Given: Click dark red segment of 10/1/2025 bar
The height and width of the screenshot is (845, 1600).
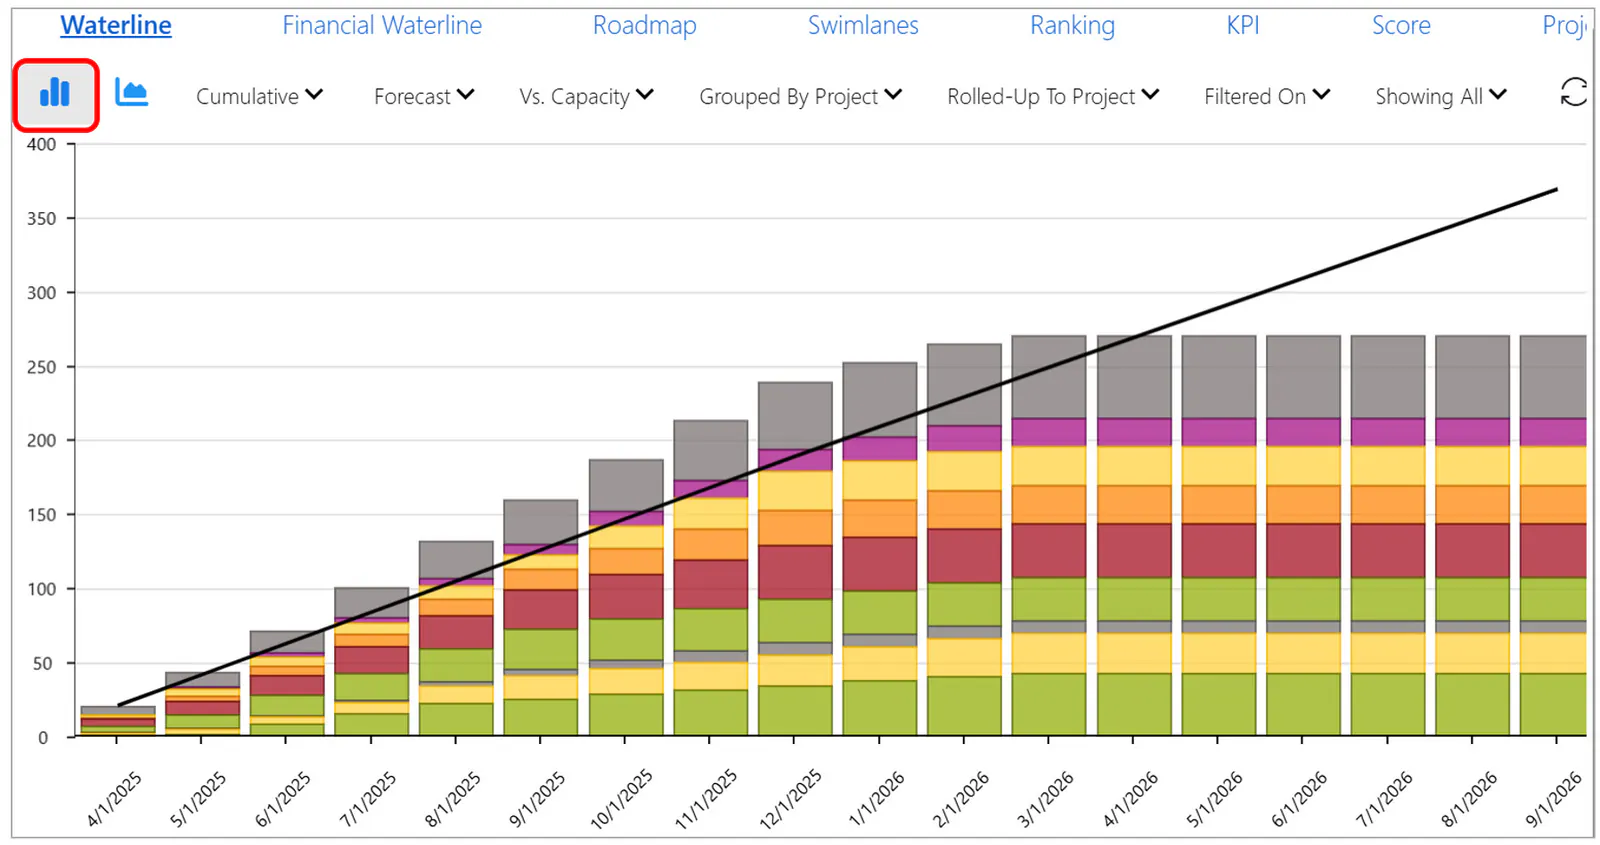Looking at the screenshot, I should point(625,596).
